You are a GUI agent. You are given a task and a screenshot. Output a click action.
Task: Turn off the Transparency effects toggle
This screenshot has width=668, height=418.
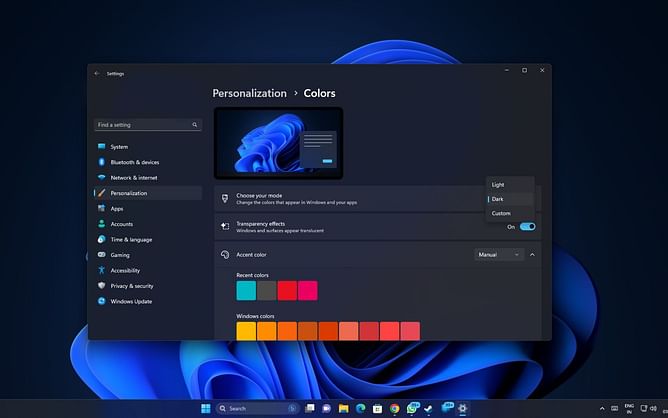(x=527, y=227)
